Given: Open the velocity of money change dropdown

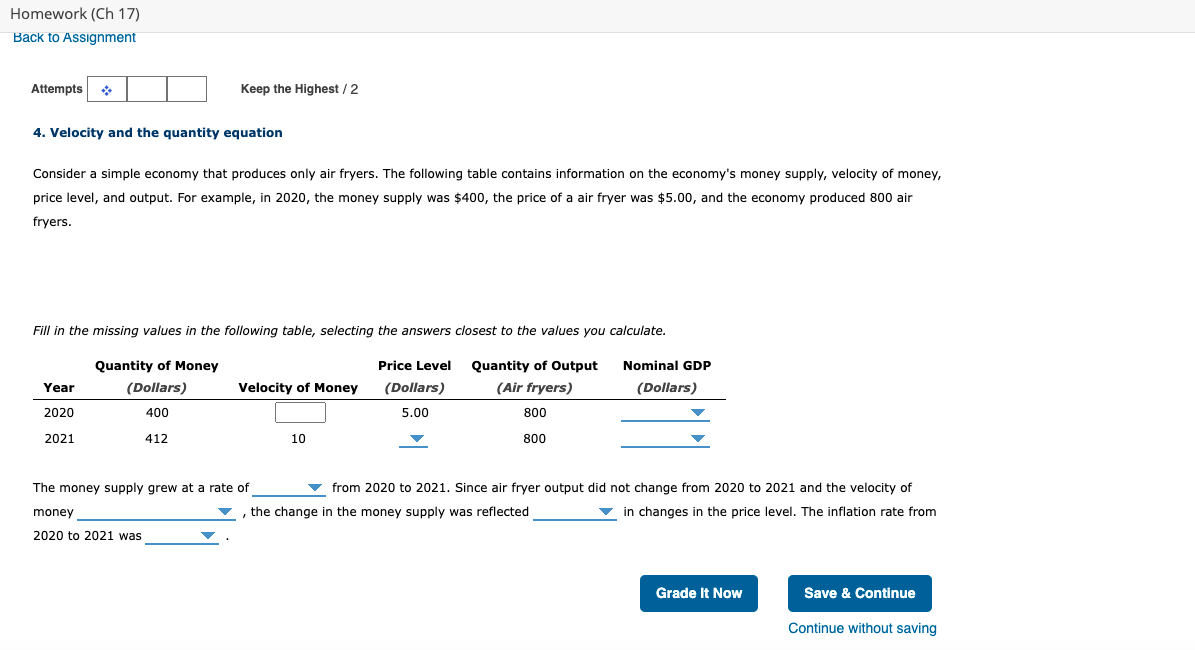Looking at the screenshot, I should coord(156,511).
